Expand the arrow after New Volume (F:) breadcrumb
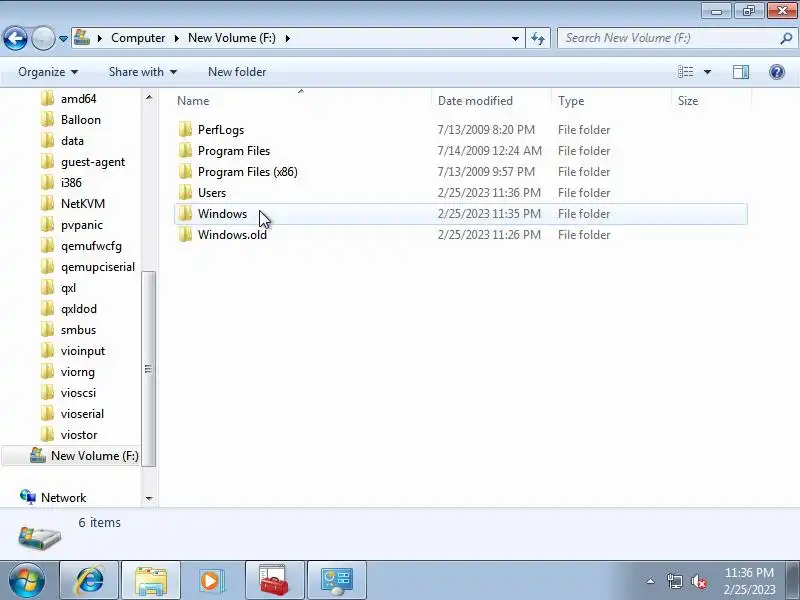Image resolution: width=800 pixels, height=600 pixels. click(288, 38)
